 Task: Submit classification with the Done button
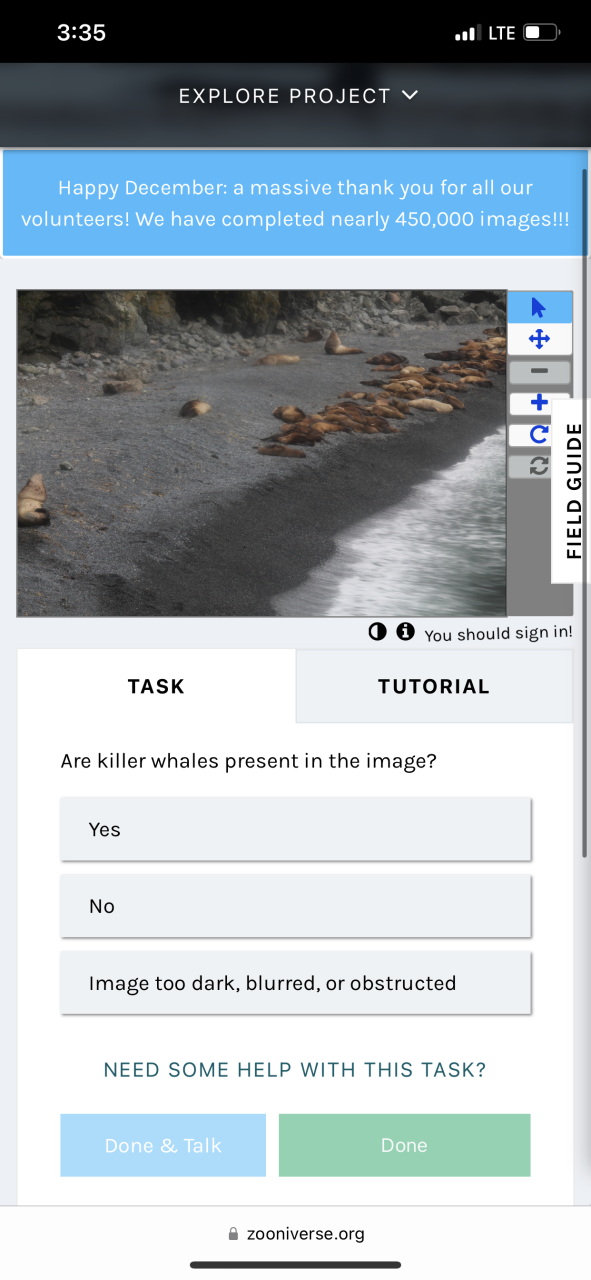pyautogui.click(x=404, y=1145)
